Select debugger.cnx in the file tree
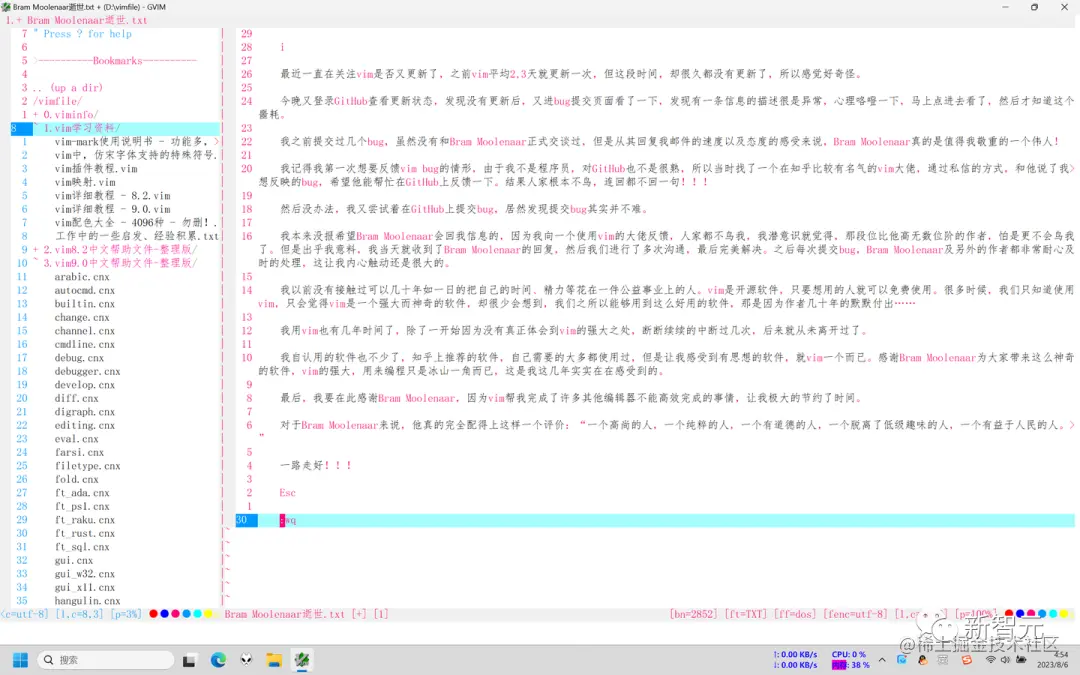Screen dimensions: 1080x675 point(87,371)
